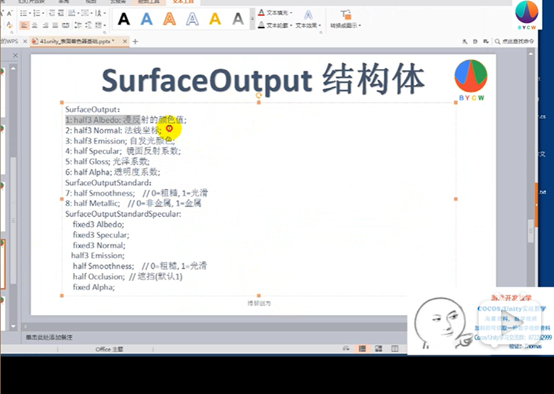Image resolution: width=554 pixels, height=394 pixels.
Task: Click the line 4: half Specular
Action: 123,151
